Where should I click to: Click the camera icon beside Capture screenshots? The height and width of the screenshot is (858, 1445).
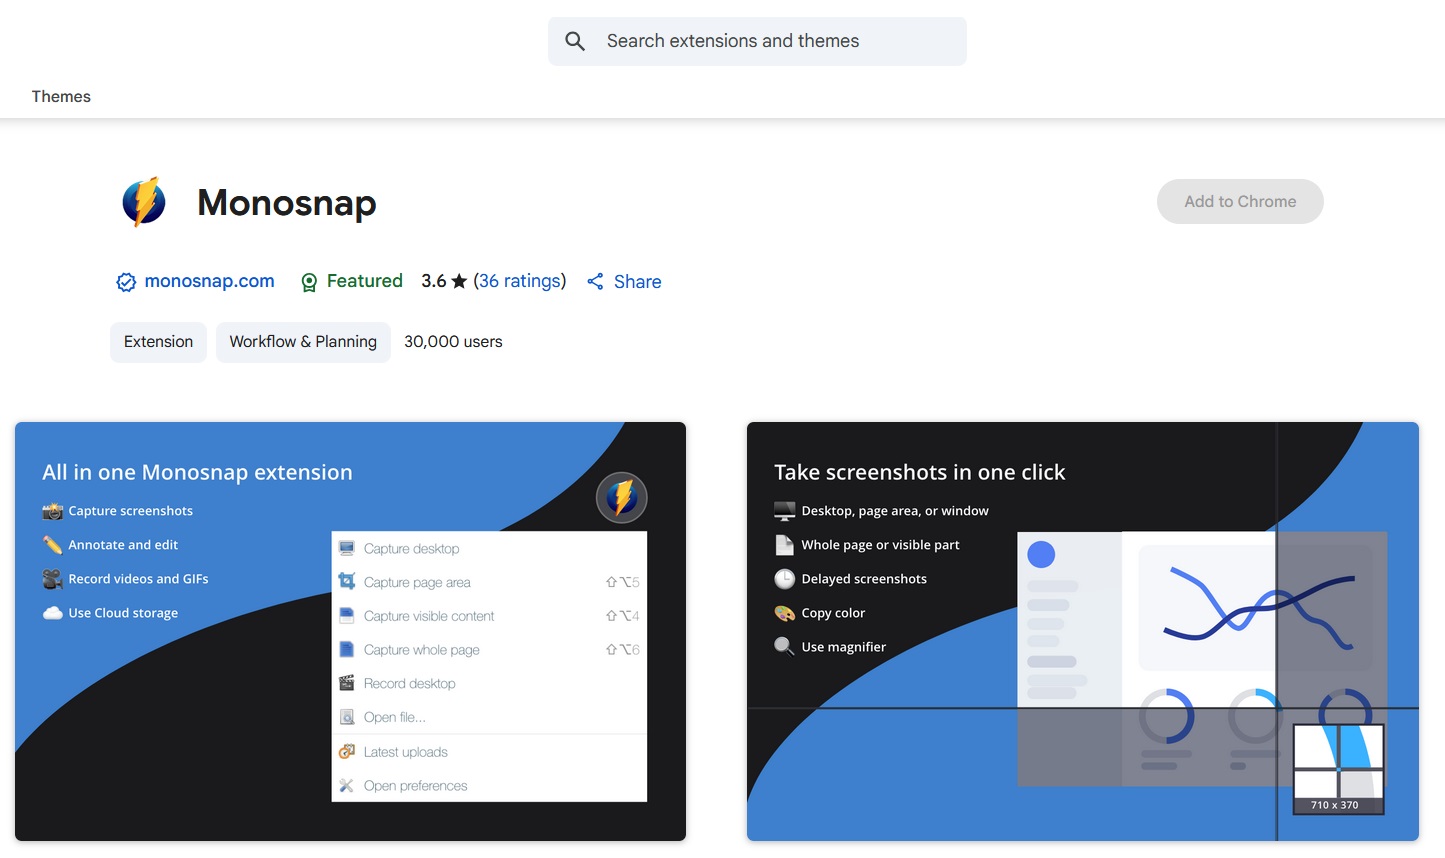52,511
